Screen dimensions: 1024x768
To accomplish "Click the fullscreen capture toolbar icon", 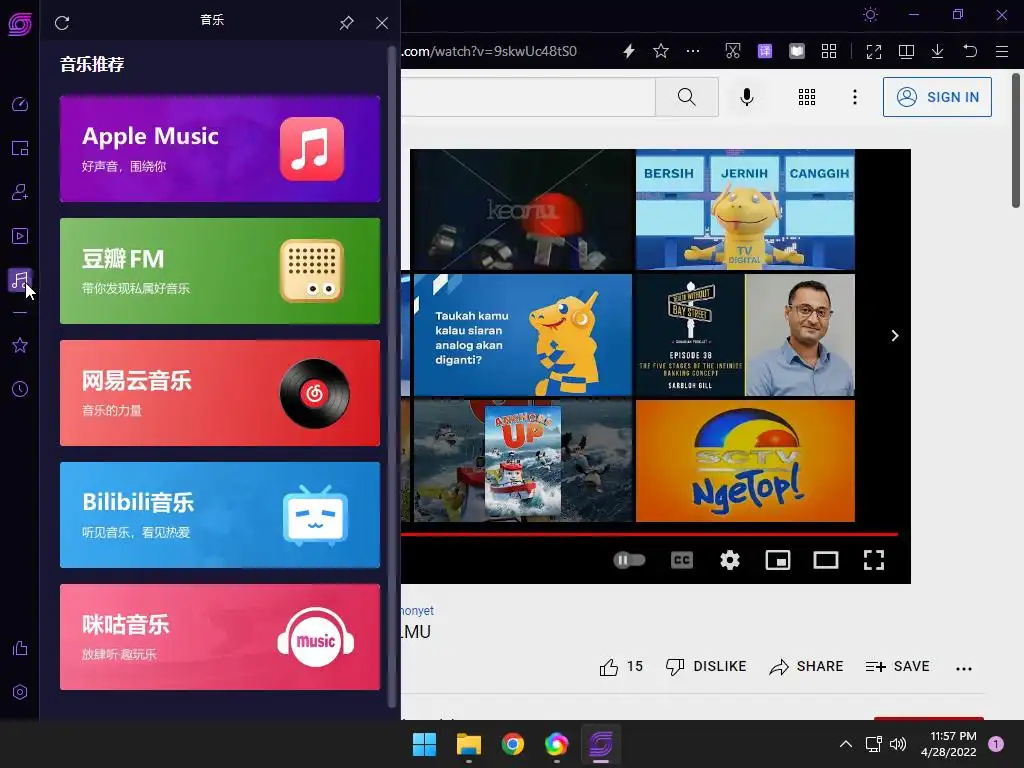I will click(x=874, y=51).
